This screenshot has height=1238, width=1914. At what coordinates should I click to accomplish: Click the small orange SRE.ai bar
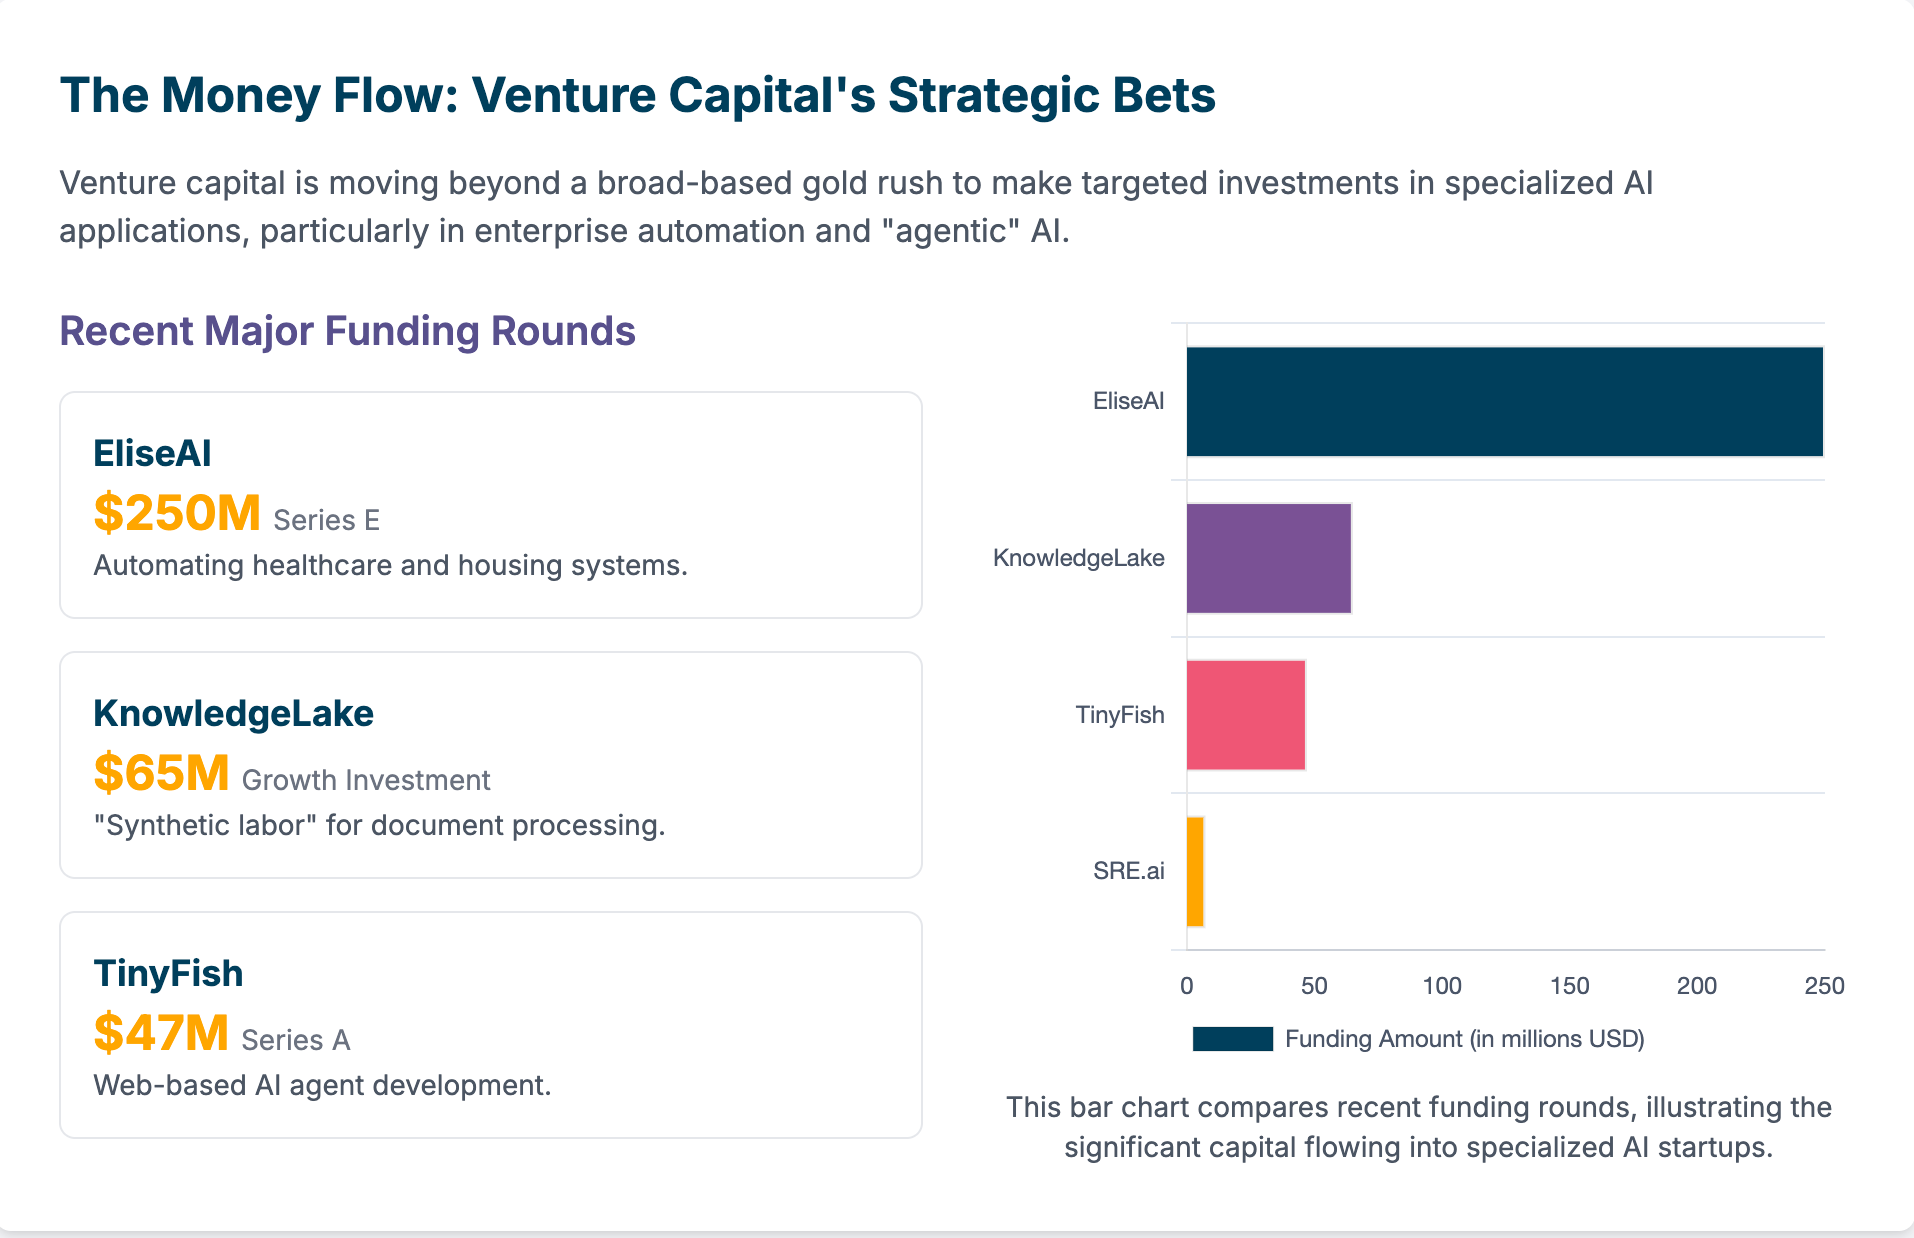1195,871
